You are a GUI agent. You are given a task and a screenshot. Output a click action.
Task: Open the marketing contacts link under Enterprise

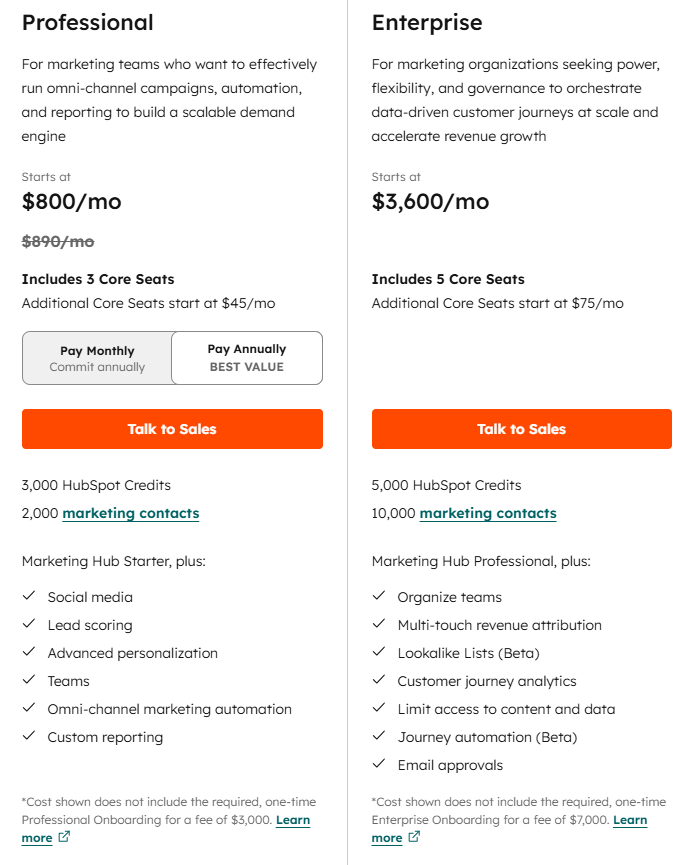point(488,513)
